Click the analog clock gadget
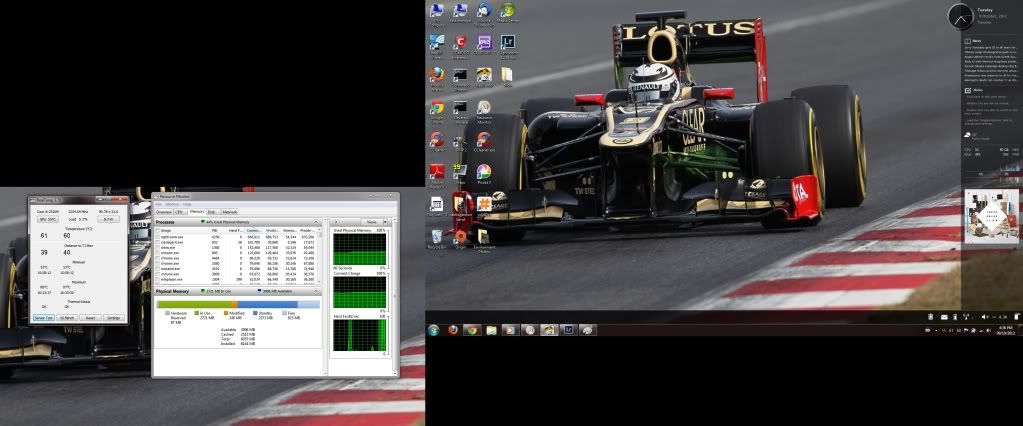This screenshot has width=1023, height=426. point(960,17)
